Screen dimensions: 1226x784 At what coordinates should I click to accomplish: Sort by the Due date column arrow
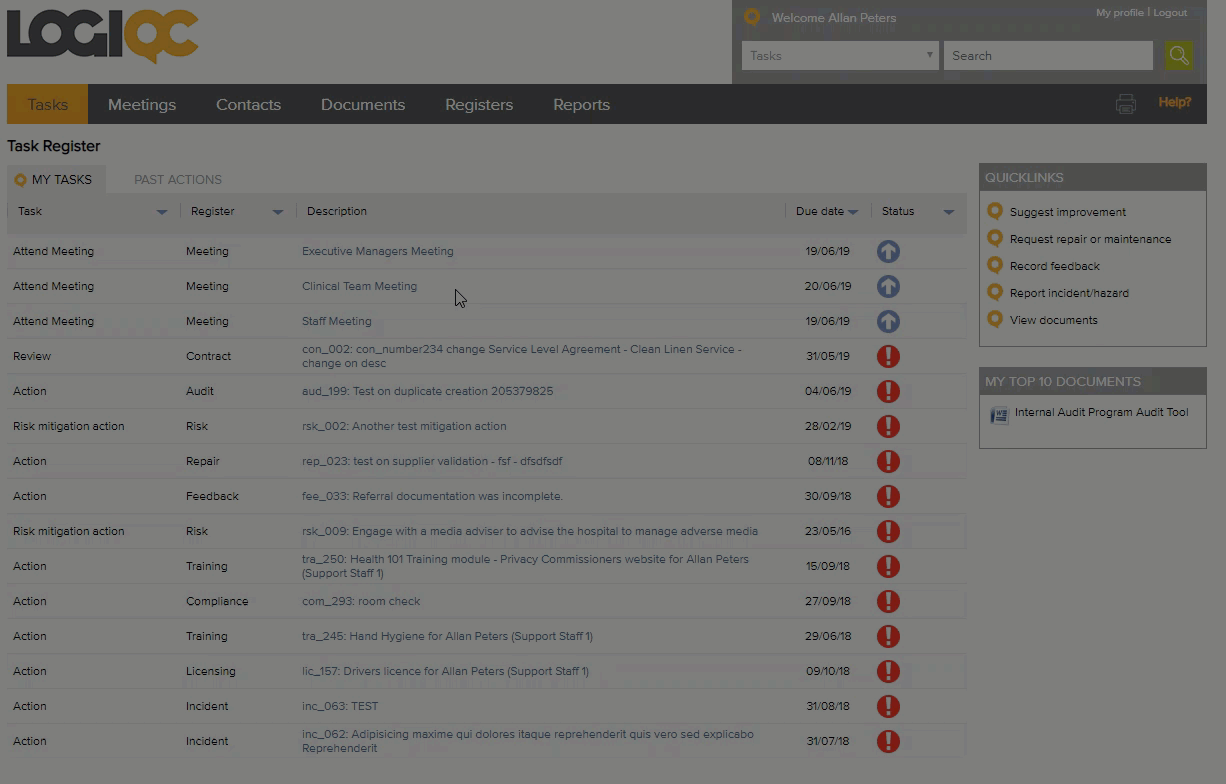click(x=853, y=212)
